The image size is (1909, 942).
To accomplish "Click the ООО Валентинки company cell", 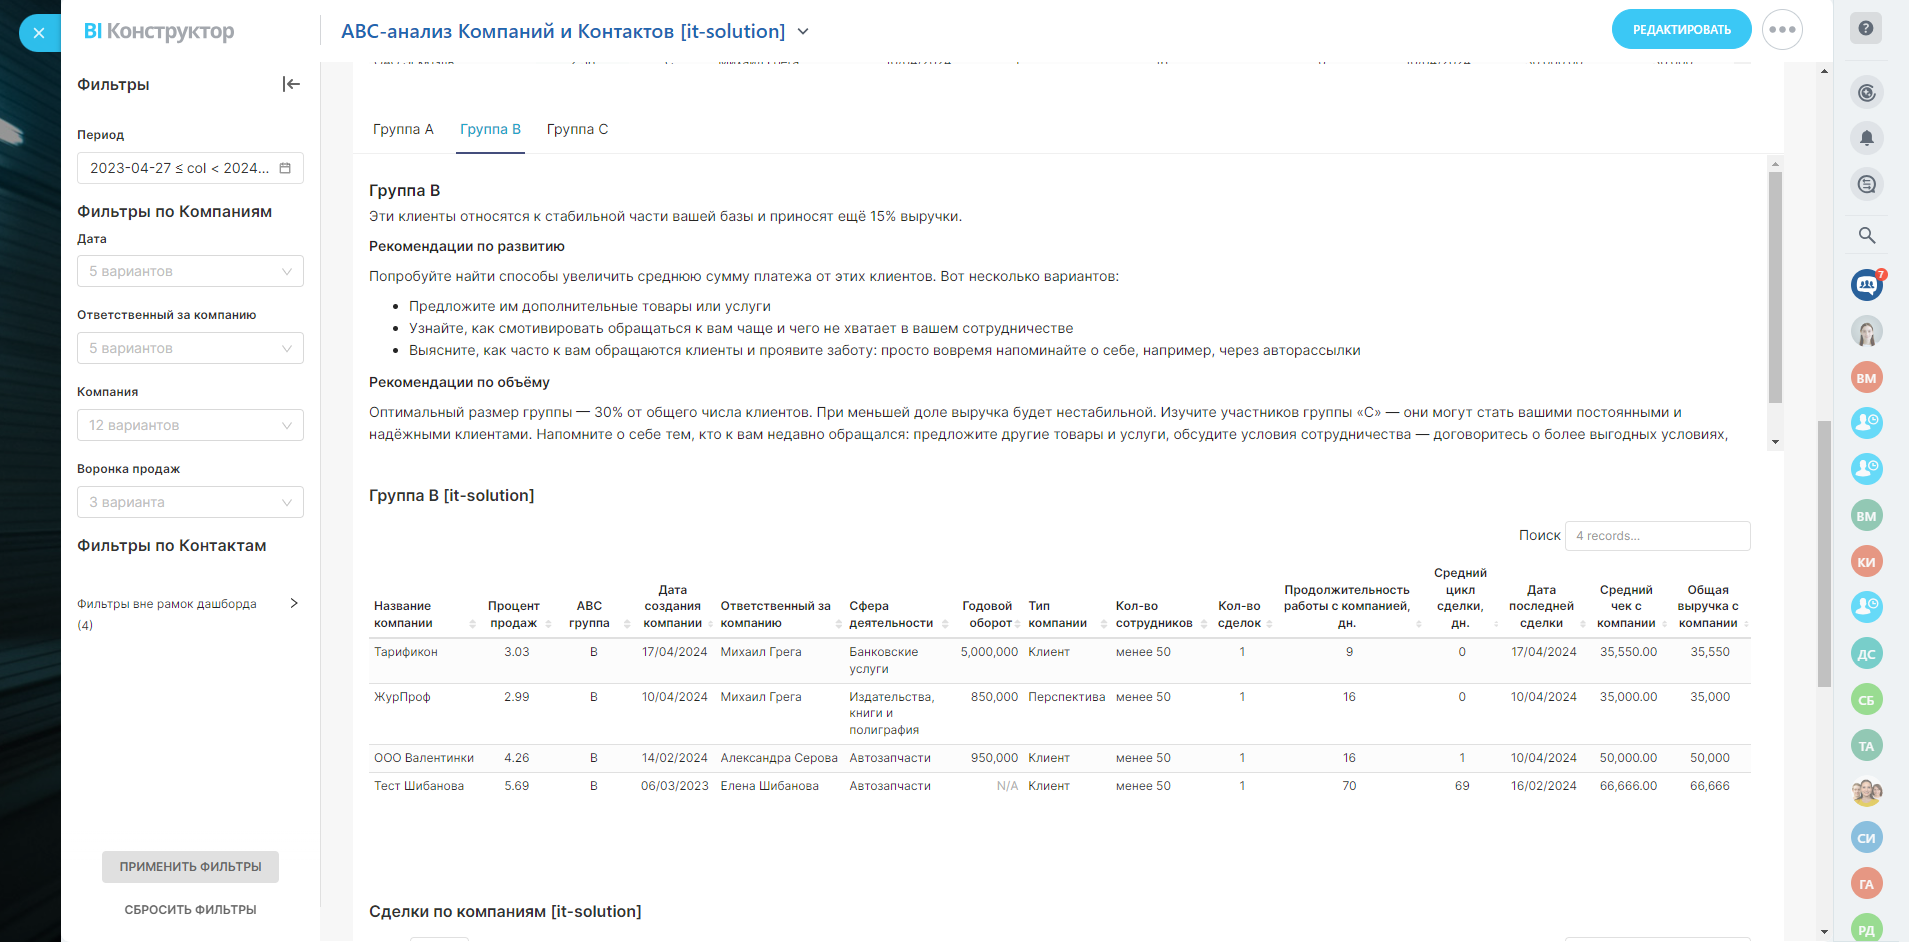I will pyautogui.click(x=424, y=758).
